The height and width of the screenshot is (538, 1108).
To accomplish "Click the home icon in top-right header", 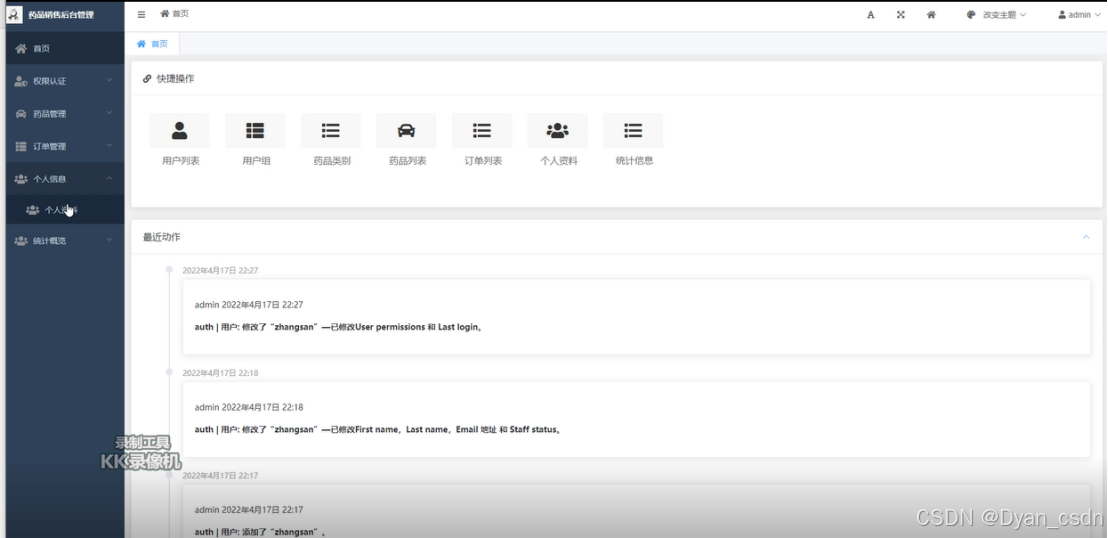I will pyautogui.click(x=931, y=15).
